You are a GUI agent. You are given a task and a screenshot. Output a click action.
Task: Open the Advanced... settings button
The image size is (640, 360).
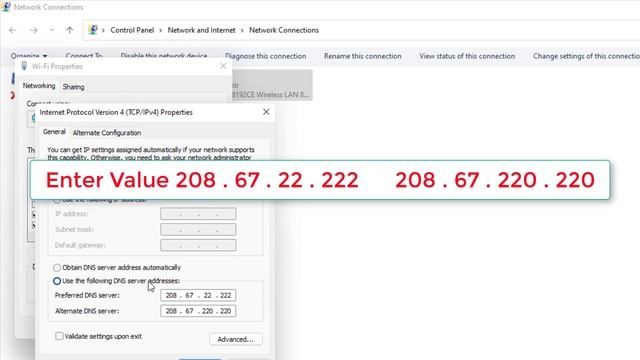point(236,339)
